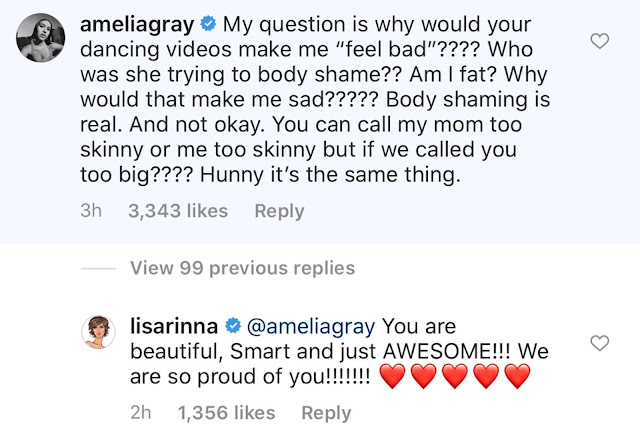Screen dimensions: 640x447
Task: Expand View 99 previous replies
Action: coord(242,268)
